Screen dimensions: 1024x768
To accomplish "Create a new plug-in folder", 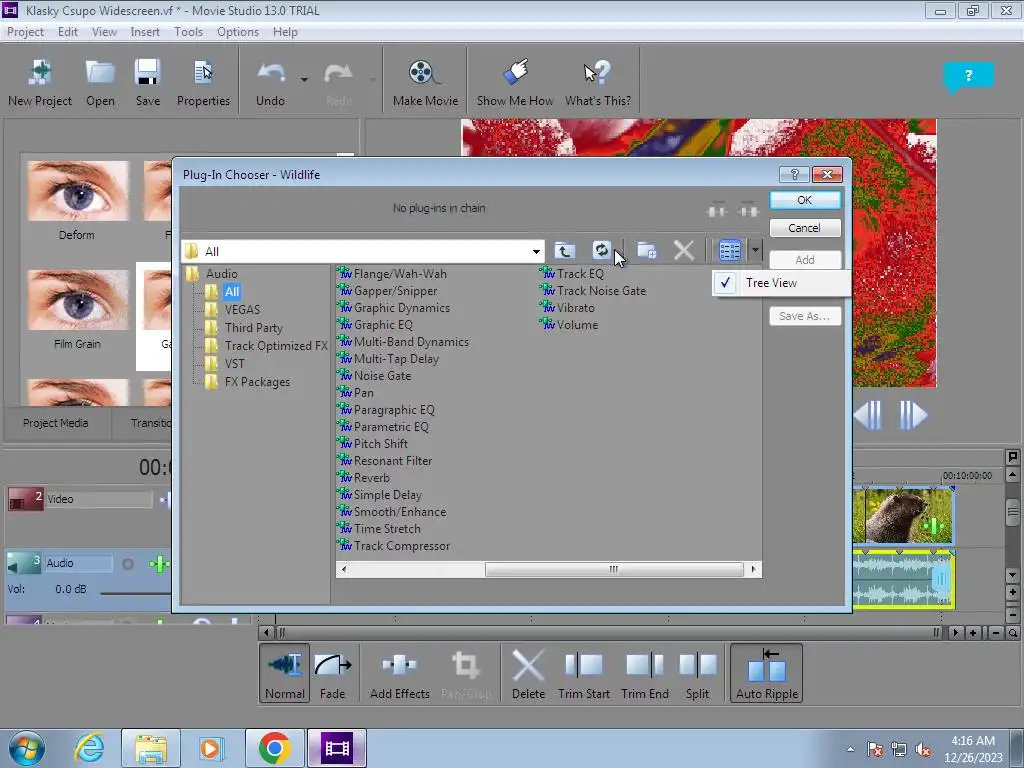I will tap(647, 250).
